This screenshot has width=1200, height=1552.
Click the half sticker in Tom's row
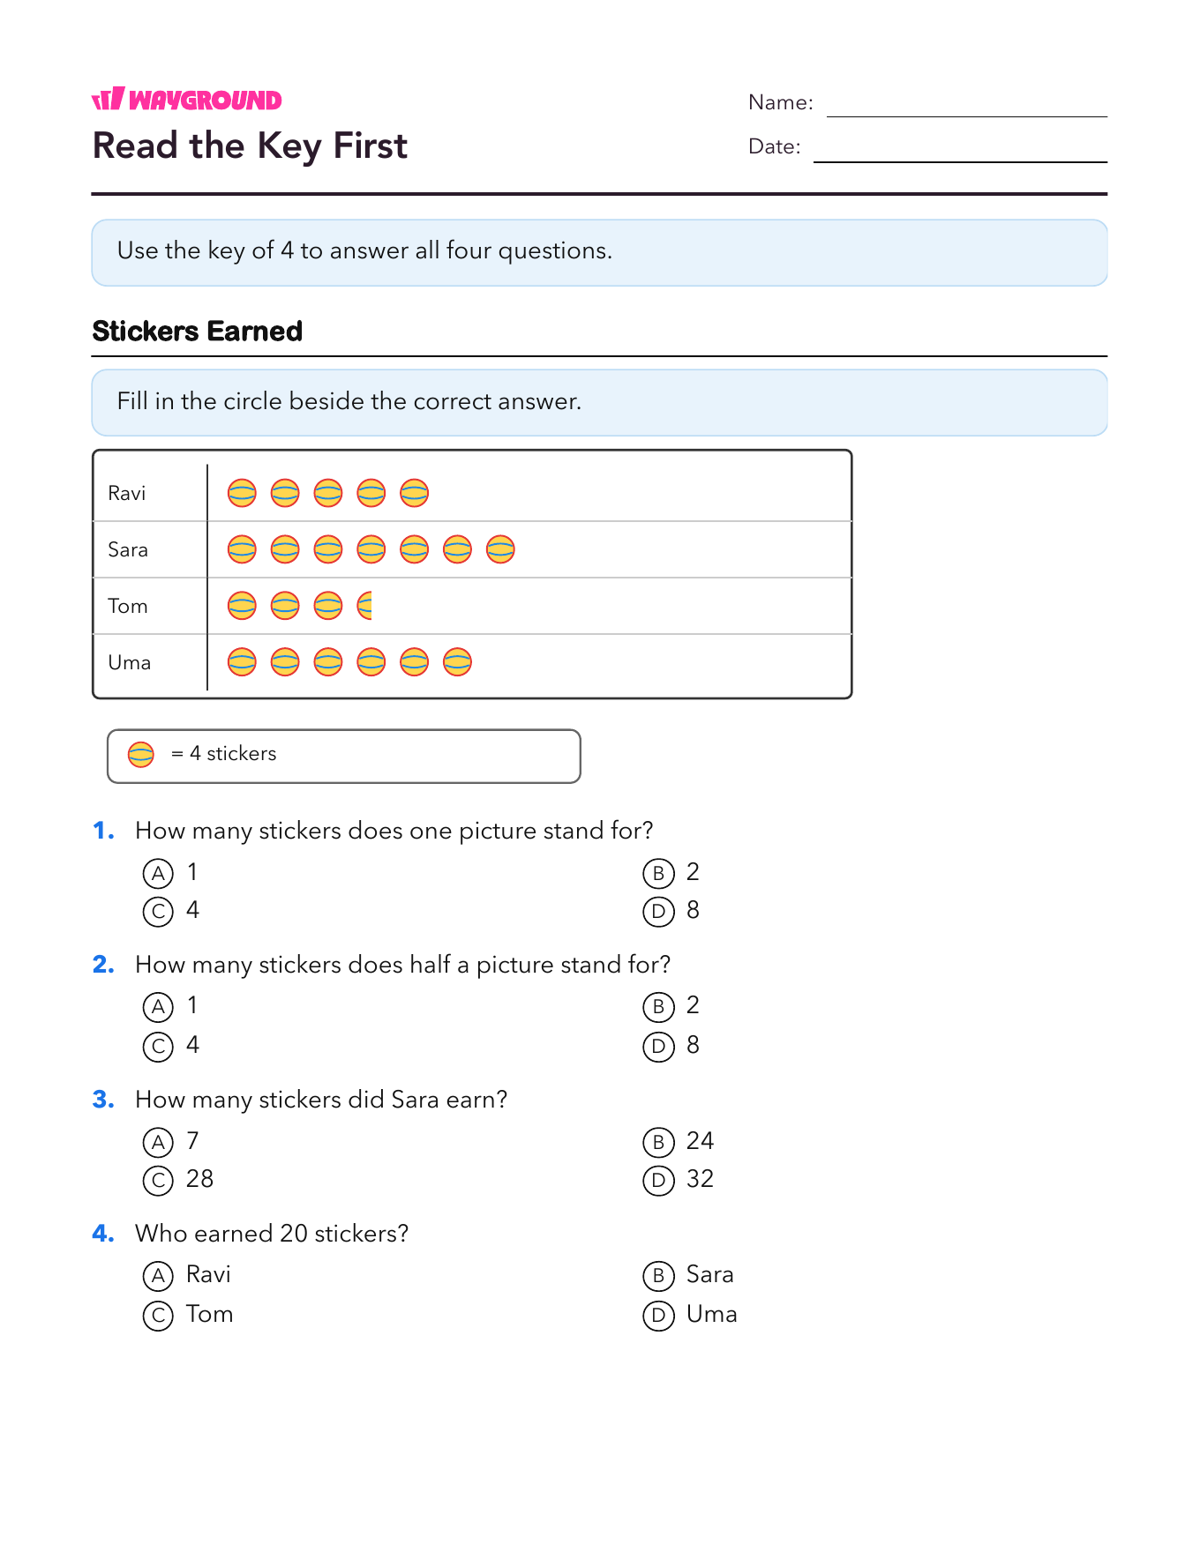[365, 606]
